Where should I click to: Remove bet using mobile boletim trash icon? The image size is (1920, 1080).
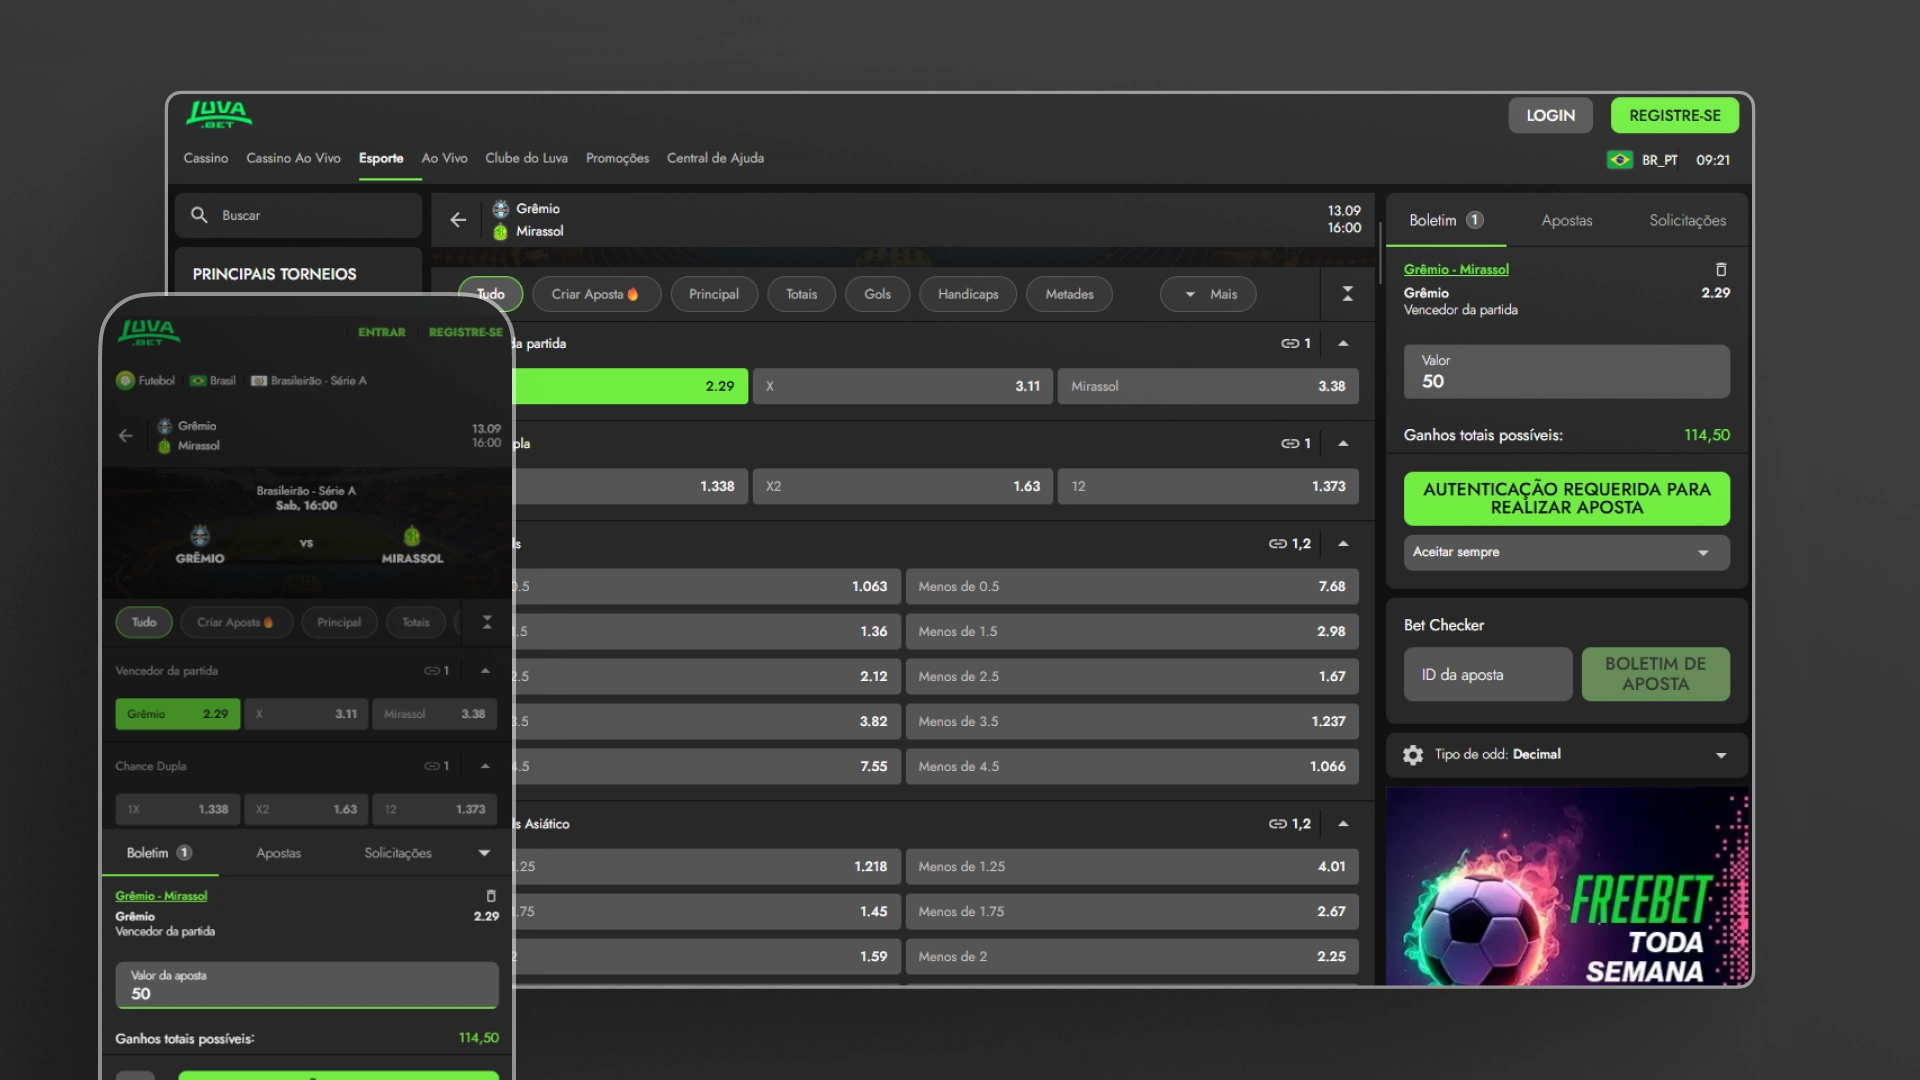click(x=490, y=896)
